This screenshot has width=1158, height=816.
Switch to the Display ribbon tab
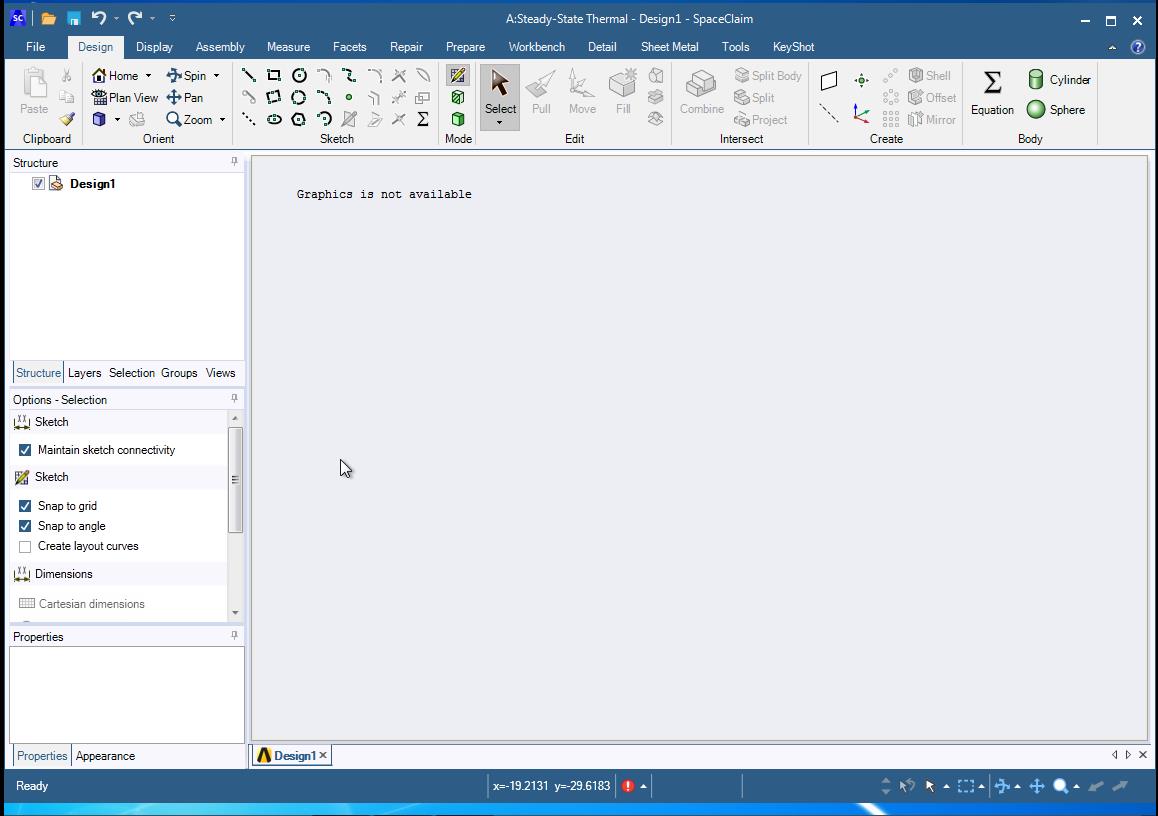click(154, 47)
